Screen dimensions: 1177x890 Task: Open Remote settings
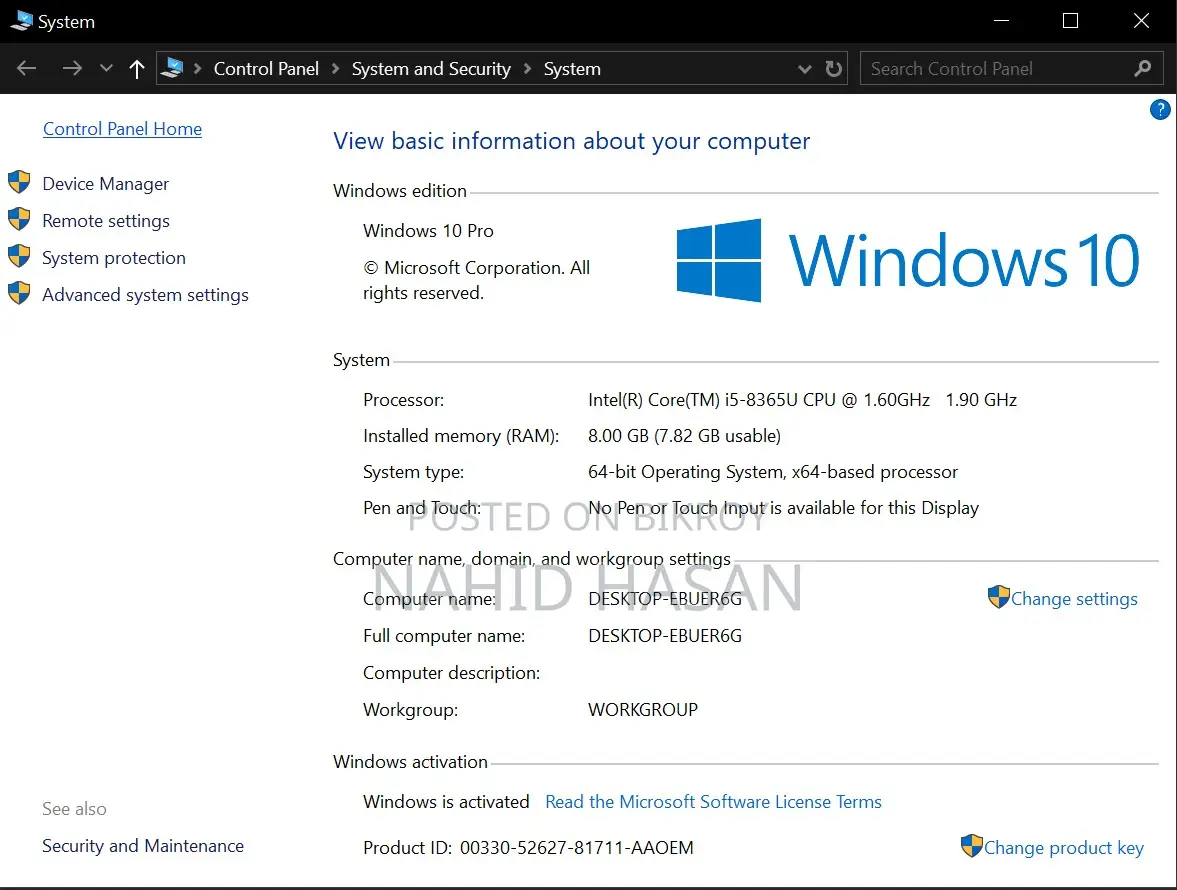tap(106, 221)
